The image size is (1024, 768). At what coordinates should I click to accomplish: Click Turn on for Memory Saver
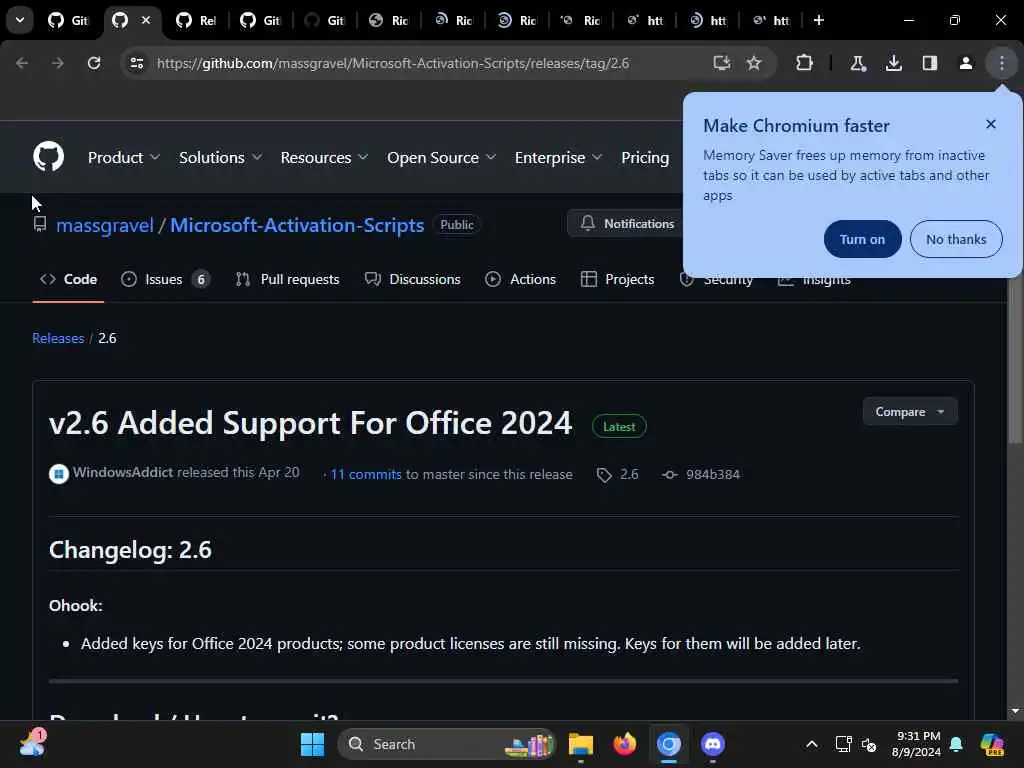pyautogui.click(x=862, y=239)
